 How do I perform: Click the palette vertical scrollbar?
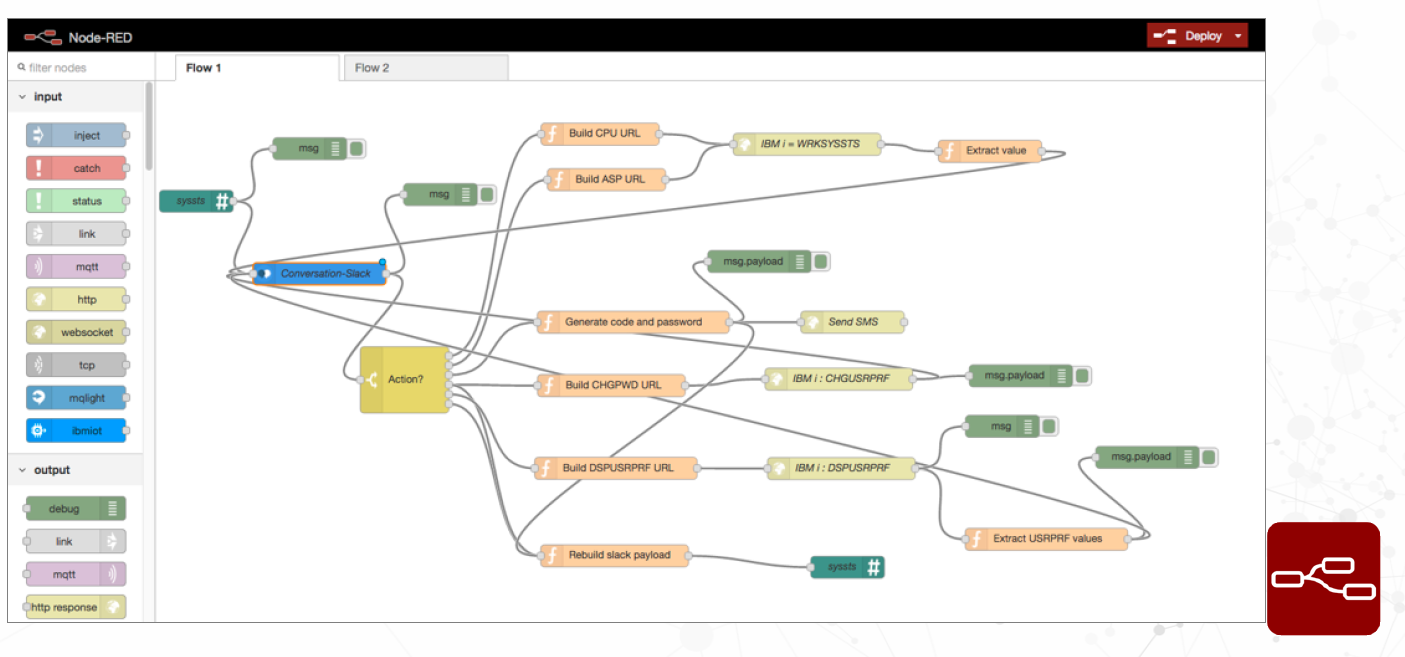click(x=149, y=128)
